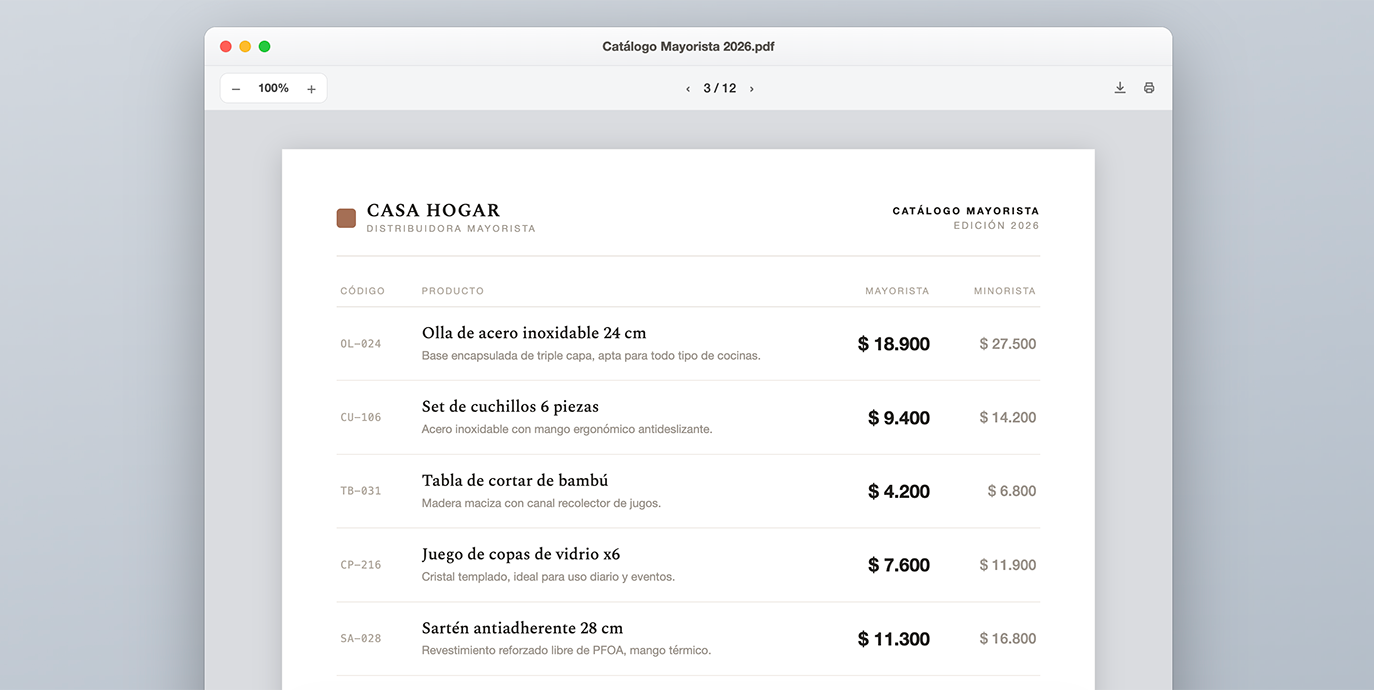This screenshot has width=1374, height=690.
Task: Click the CÓDIGO column header
Action: (363, 291)
